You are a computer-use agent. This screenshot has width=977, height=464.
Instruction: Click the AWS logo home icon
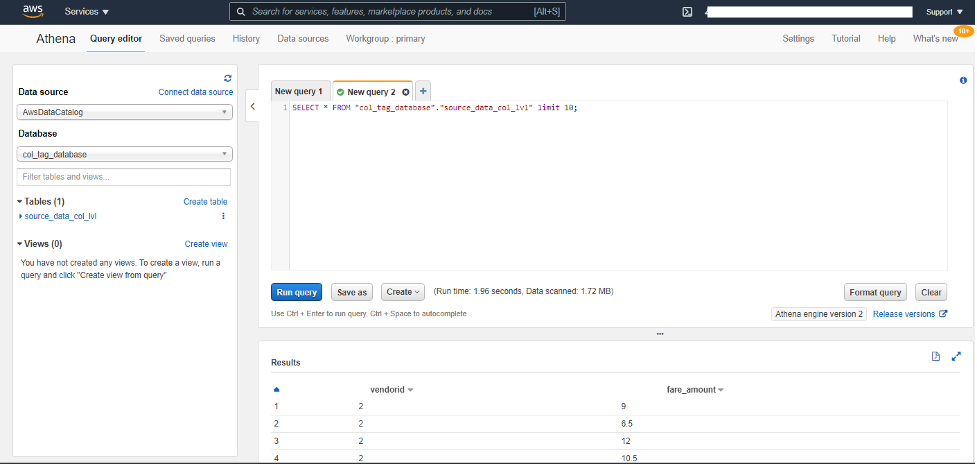tap(32, 11)
